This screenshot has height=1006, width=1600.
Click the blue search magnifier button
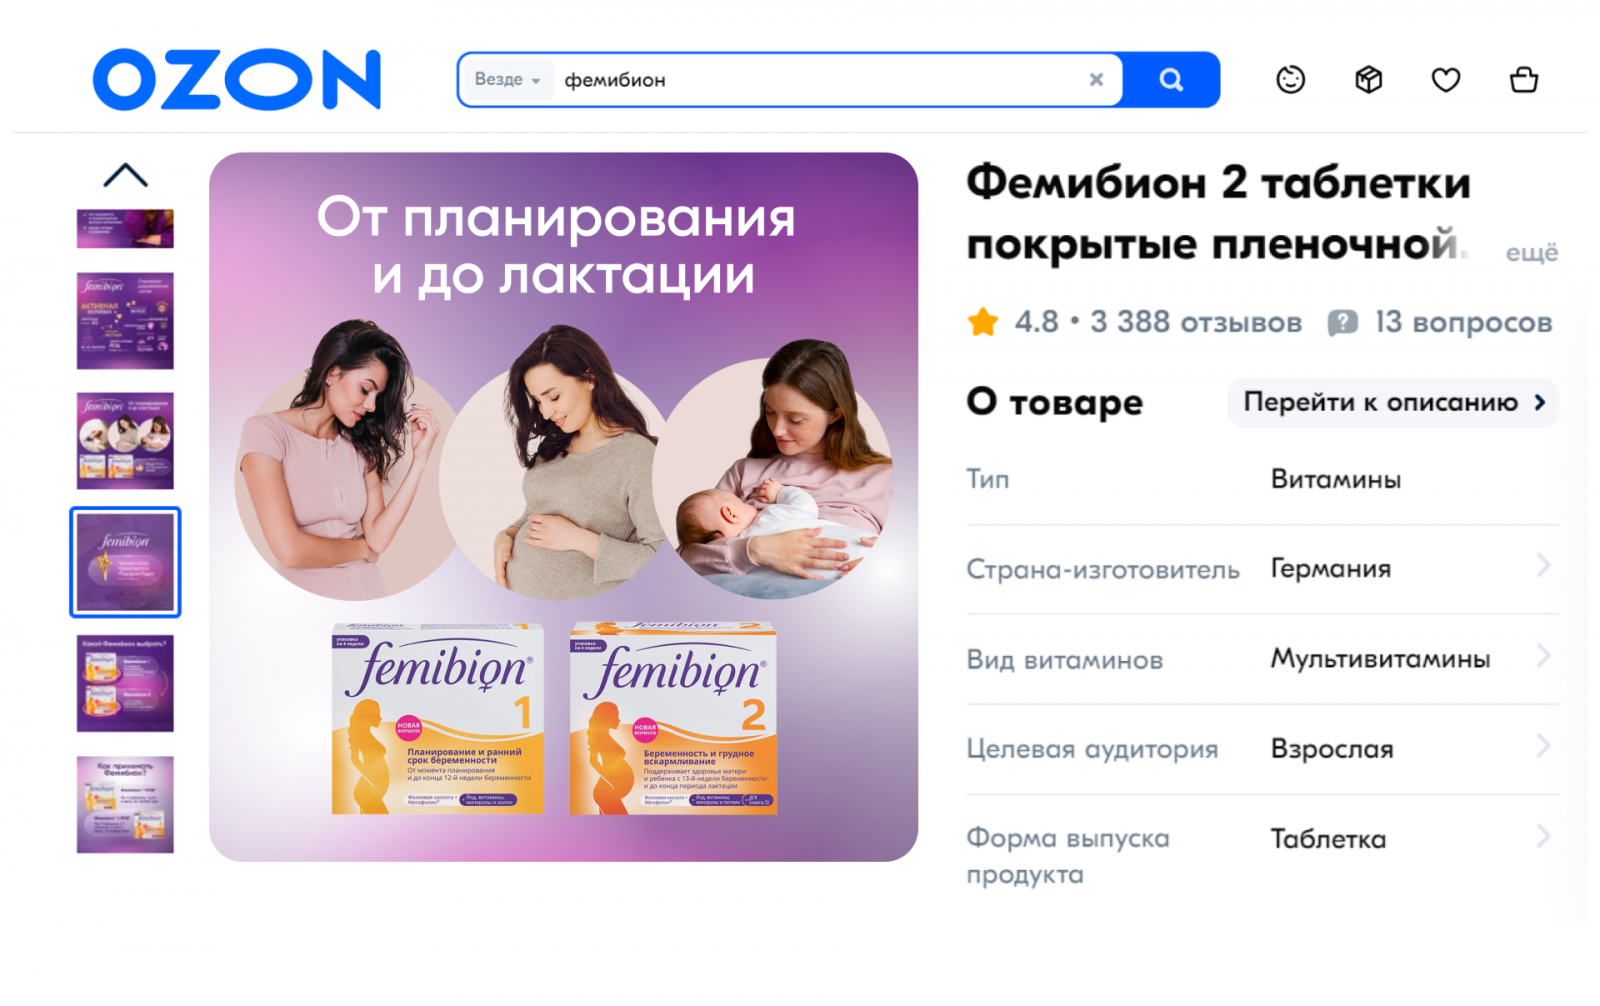[x=1171, y=80]
